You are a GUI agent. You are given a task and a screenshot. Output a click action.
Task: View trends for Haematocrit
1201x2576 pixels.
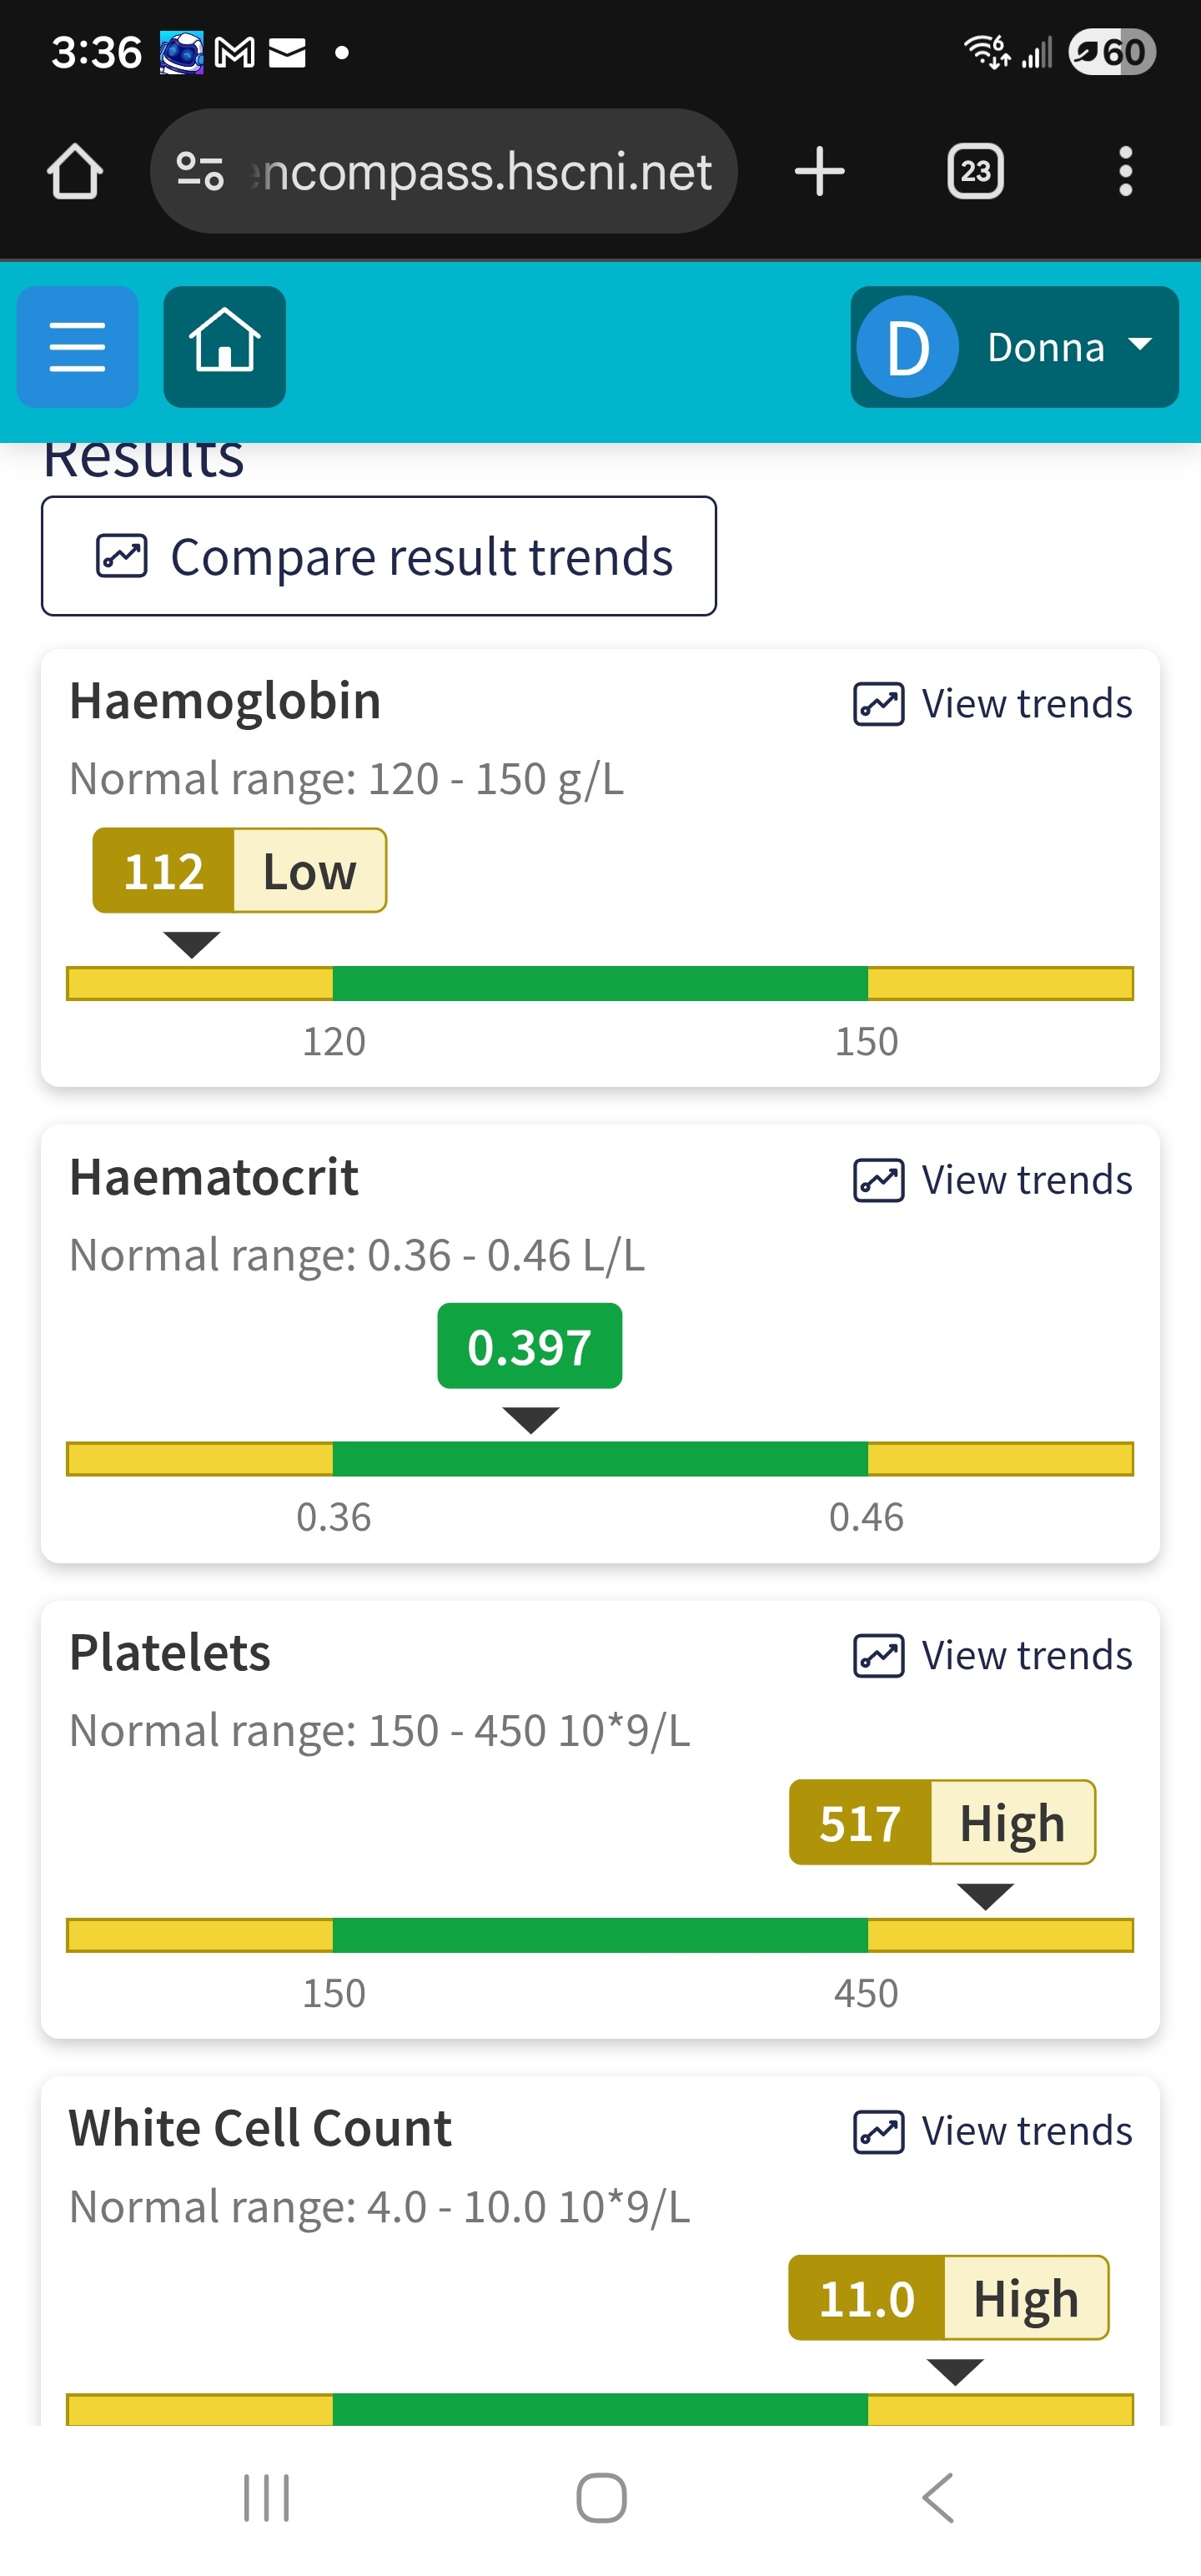992,1180
